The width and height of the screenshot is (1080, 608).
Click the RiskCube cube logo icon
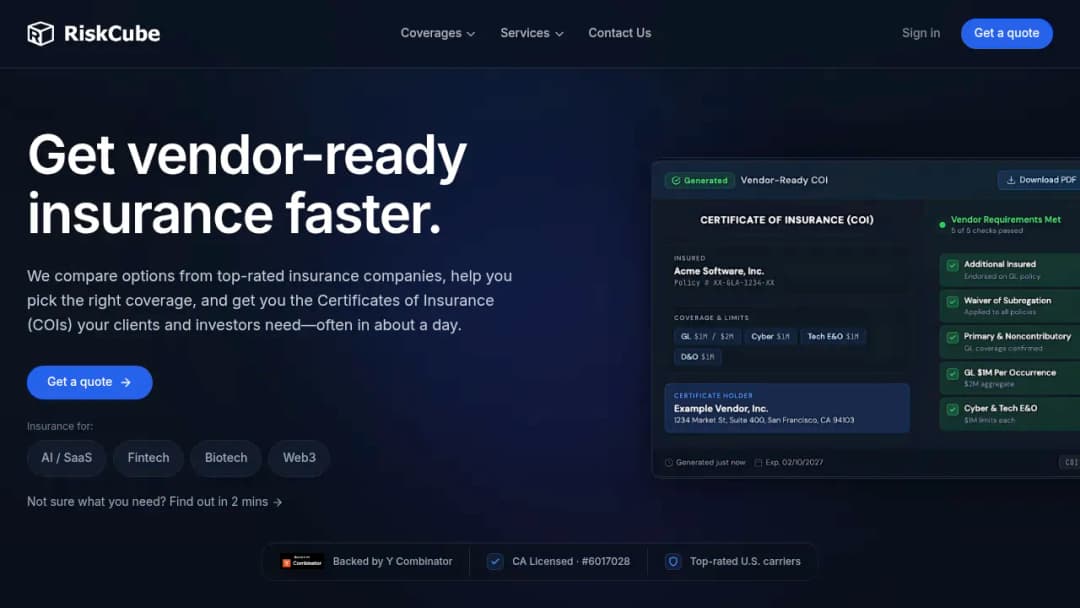click(x=41, y=33)
